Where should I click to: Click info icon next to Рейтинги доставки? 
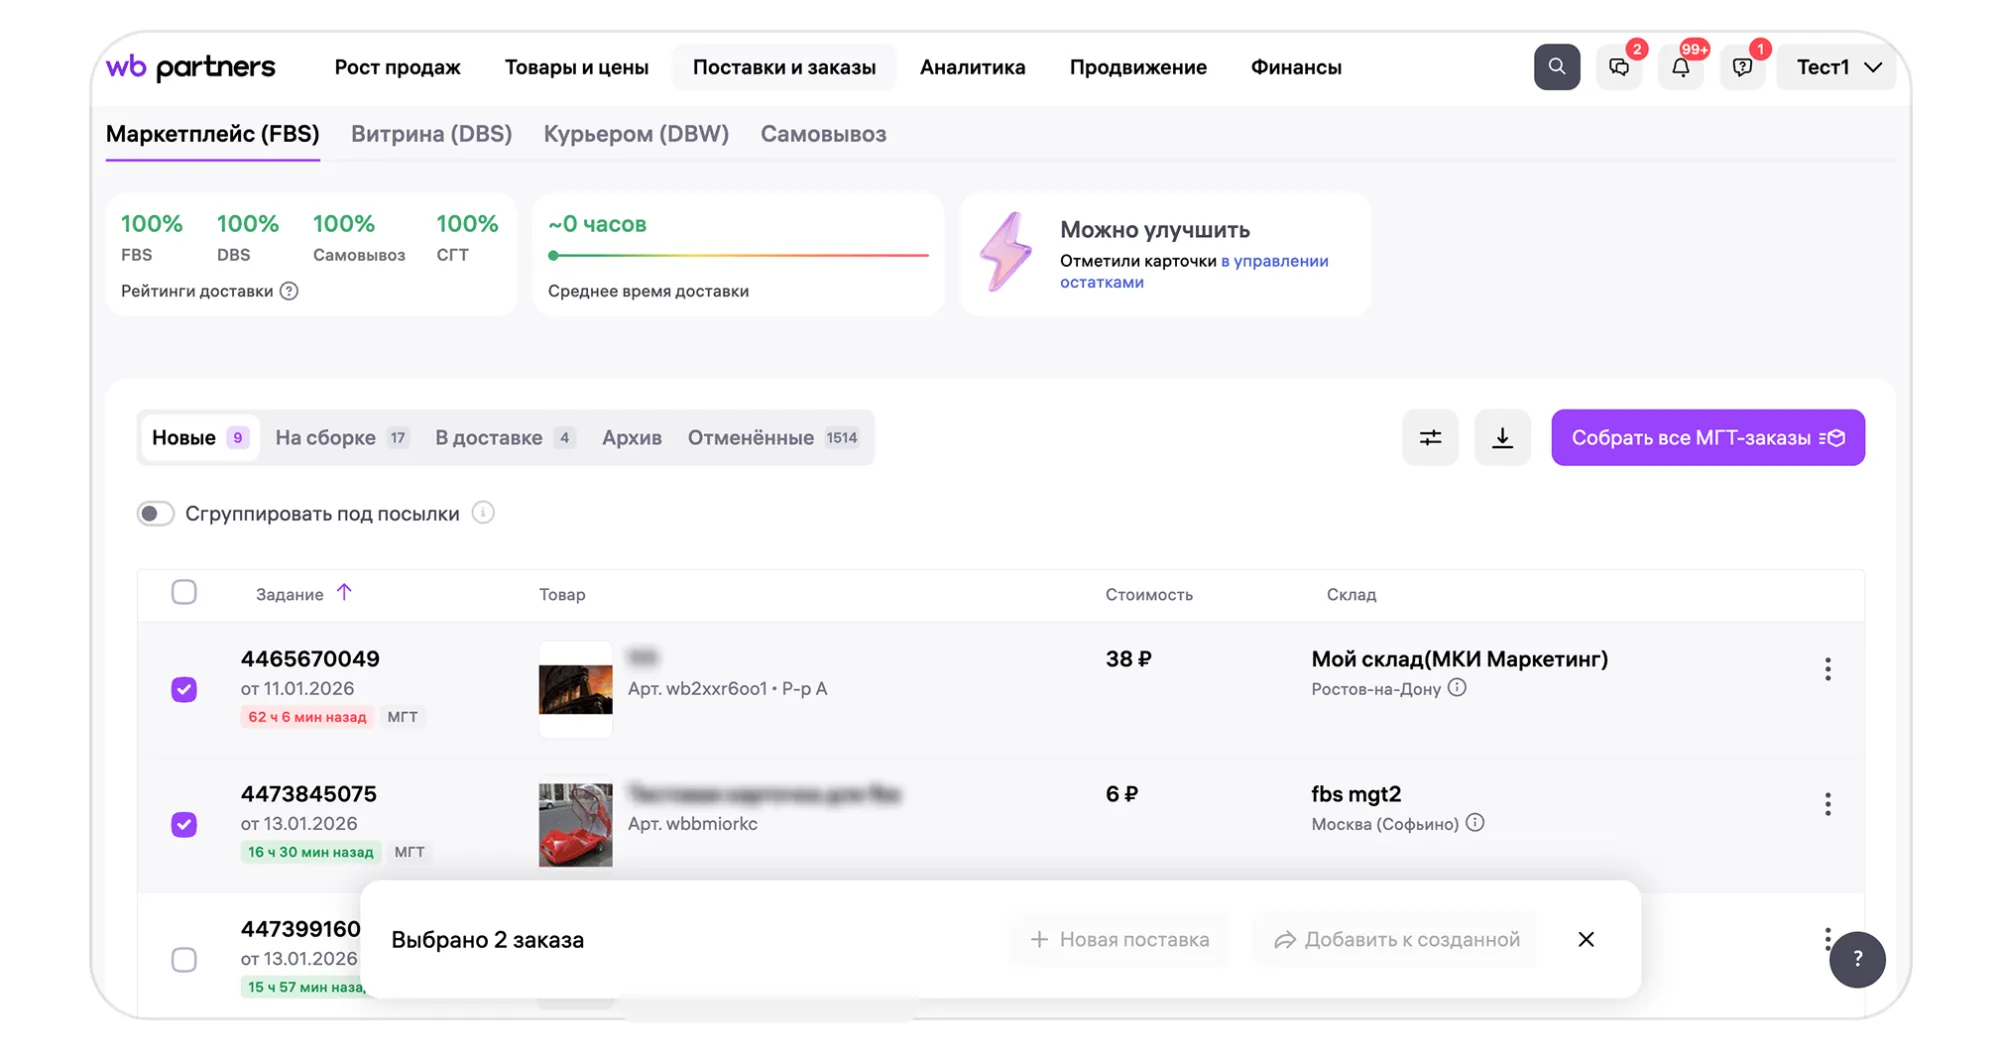(x=289, y=291)
